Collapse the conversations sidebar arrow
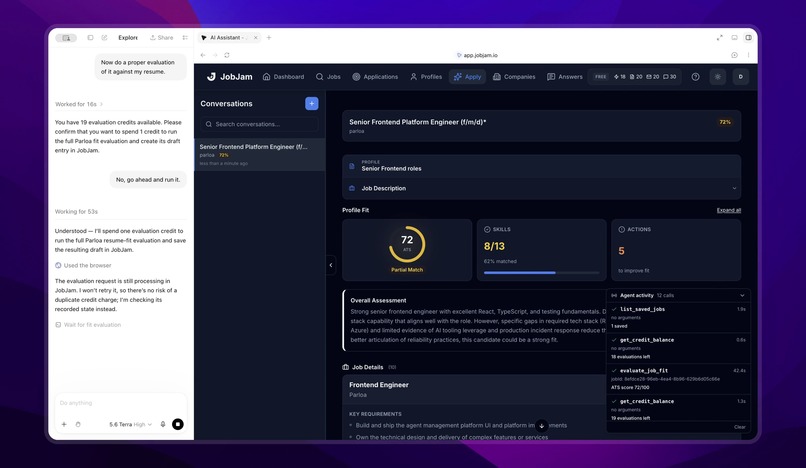Viewport: 806px width, 468px height. pos(331,265)
